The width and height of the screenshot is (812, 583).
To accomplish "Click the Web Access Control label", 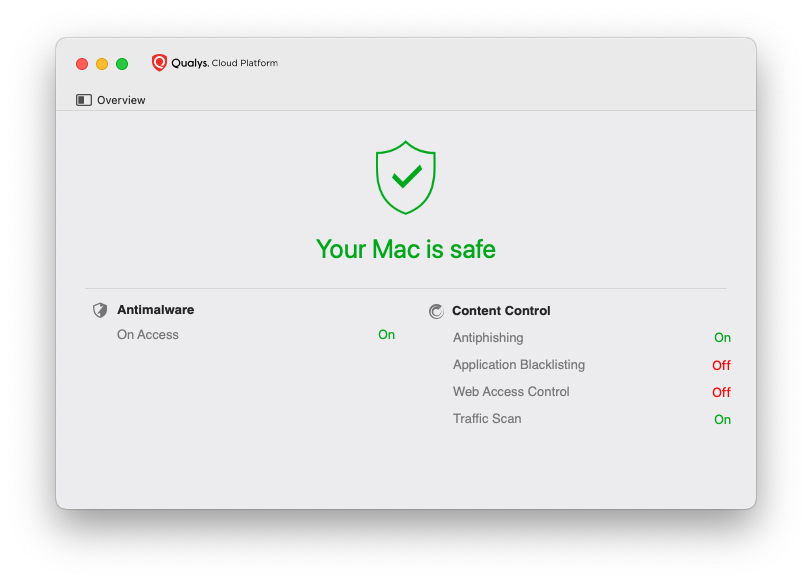I will (511, 392).
